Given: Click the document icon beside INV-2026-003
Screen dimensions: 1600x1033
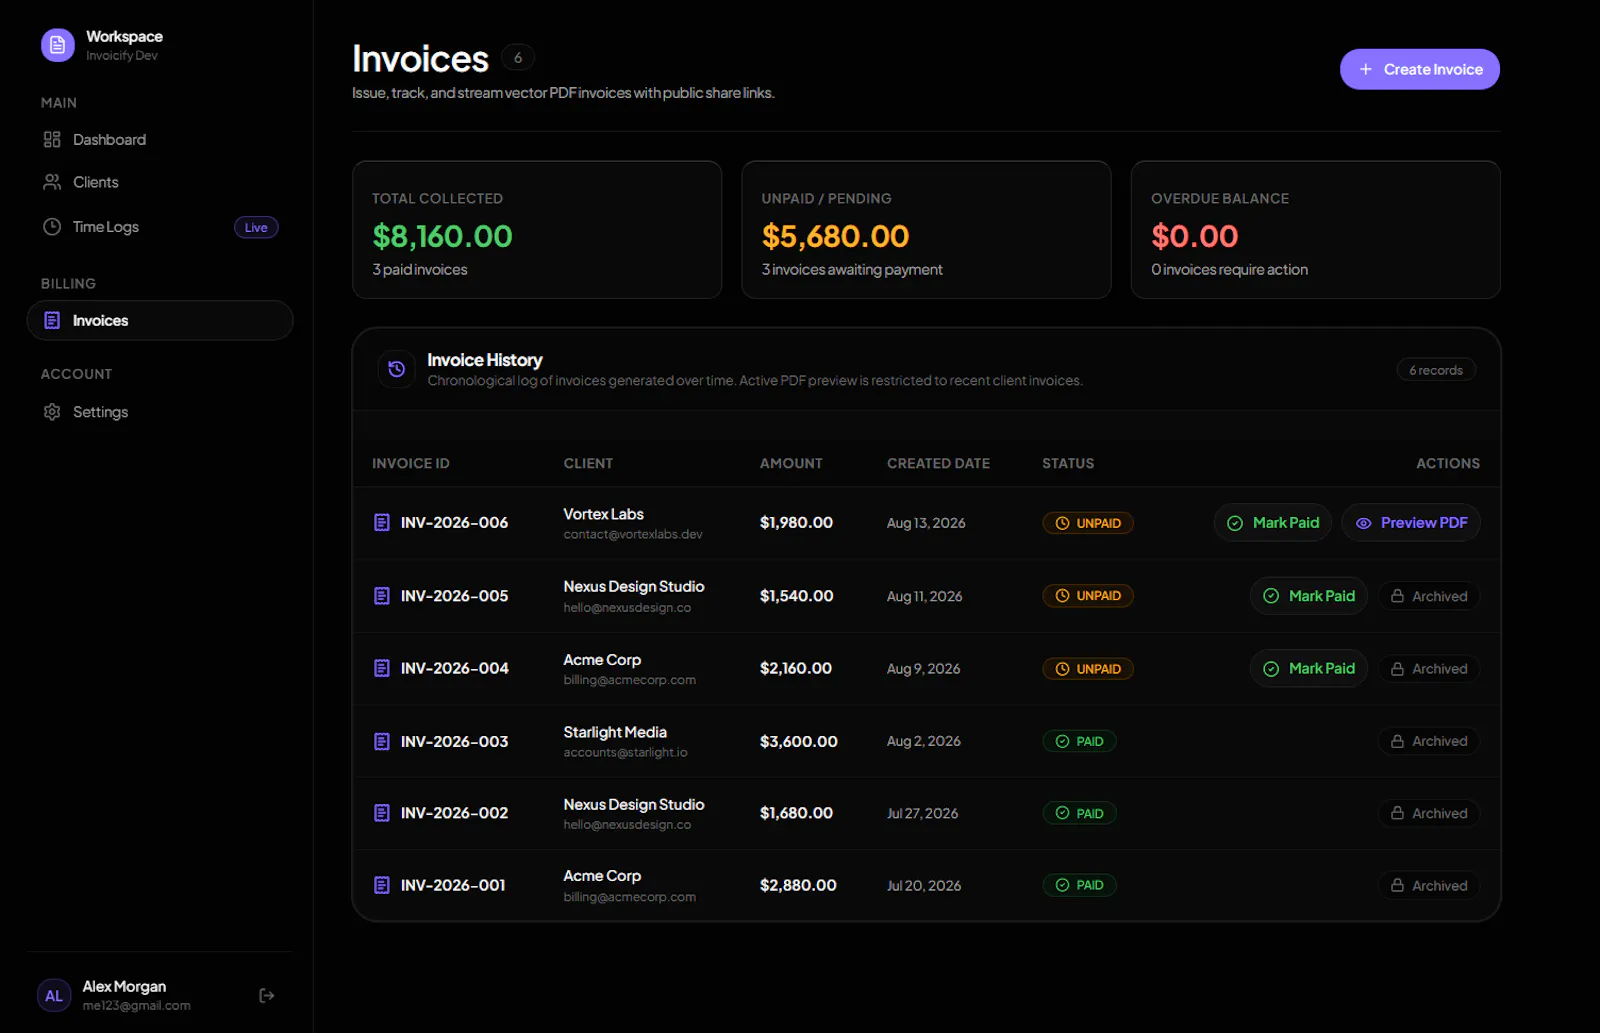Looking at the screenshot, I should pos(381,741).
